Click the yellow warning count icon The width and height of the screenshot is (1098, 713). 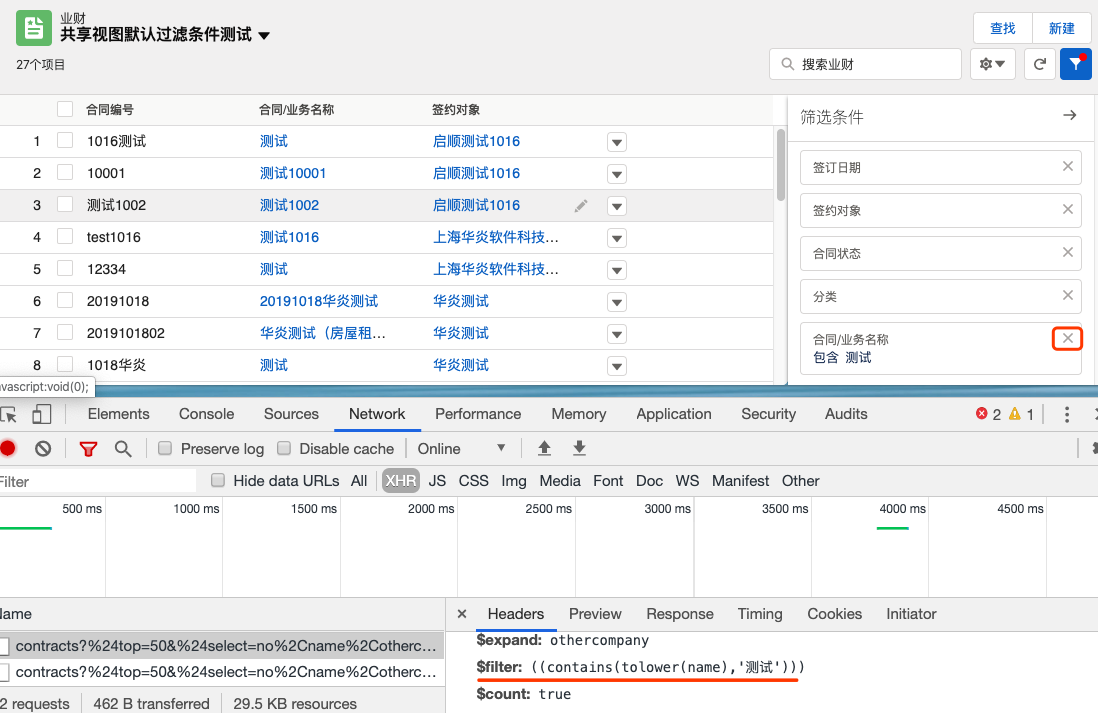click(x=1015, y=414)
